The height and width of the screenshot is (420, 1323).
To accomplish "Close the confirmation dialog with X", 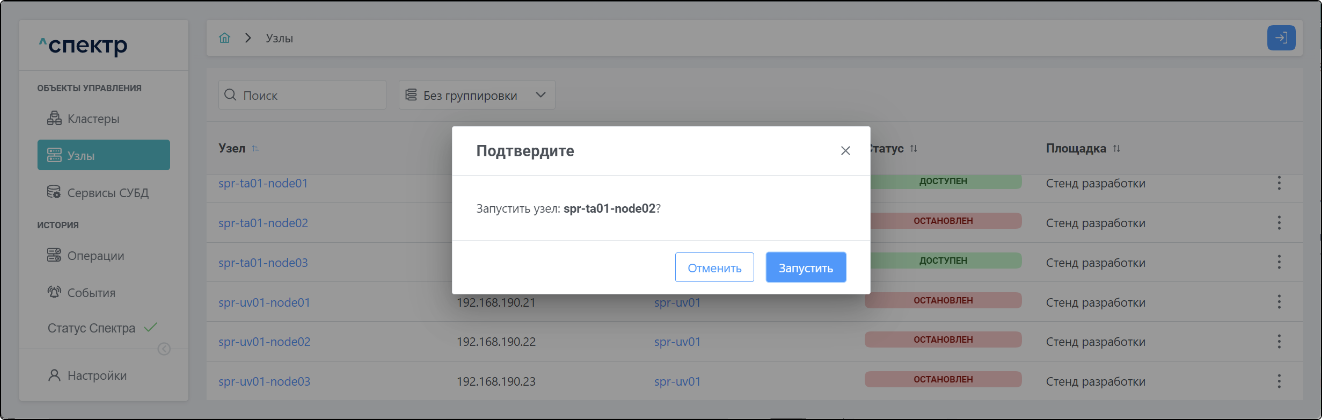I will coord(845,151).
